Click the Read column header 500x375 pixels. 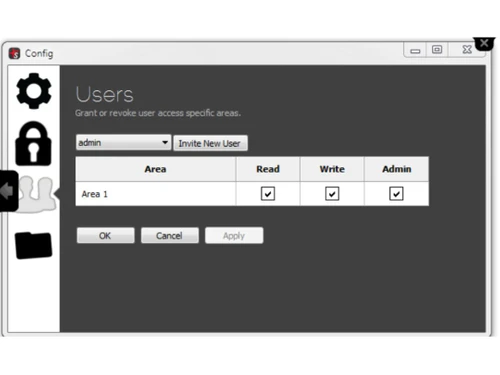point(268,169)
